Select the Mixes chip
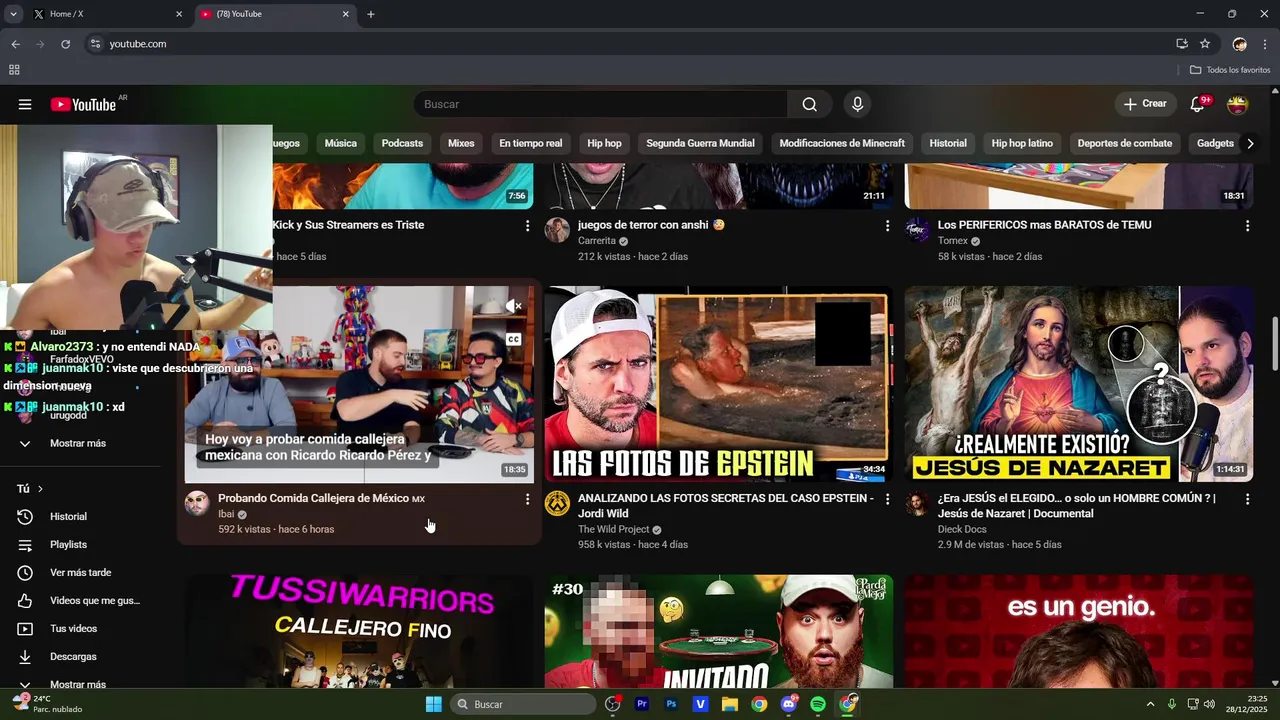Screen dimensions: 1280x720 461,143
